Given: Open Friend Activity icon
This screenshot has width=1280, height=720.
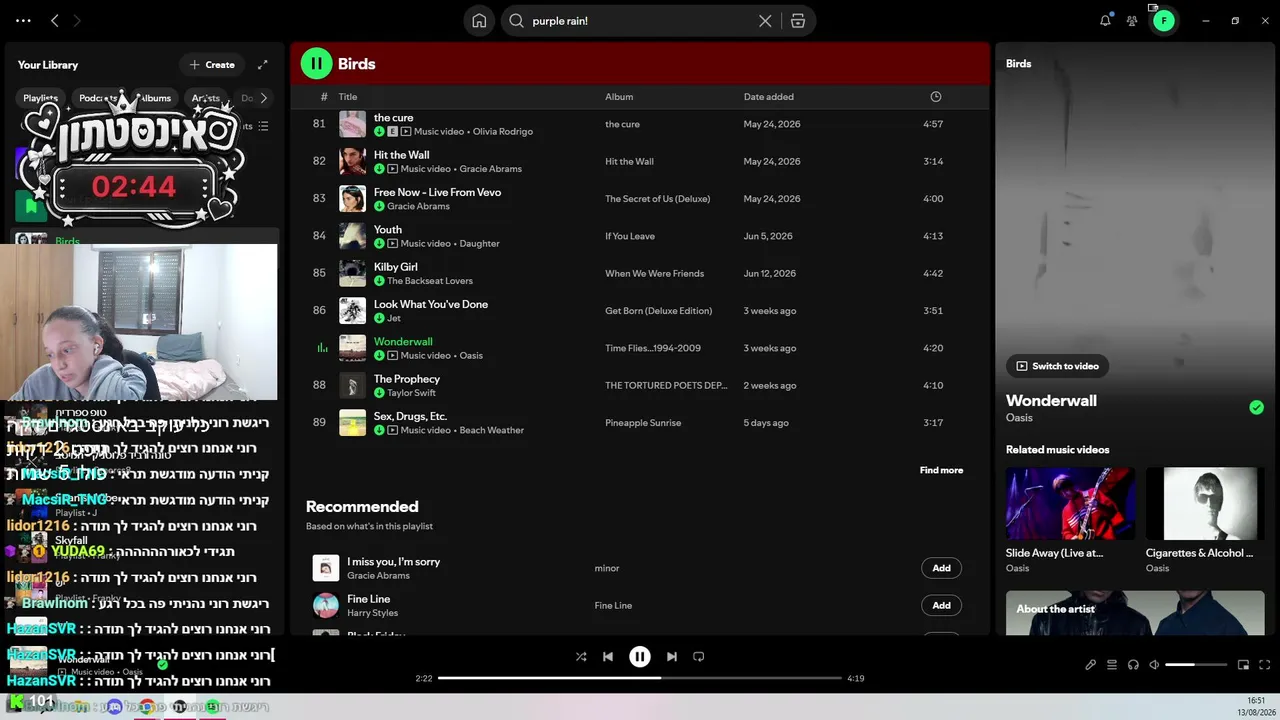Looking at the screenshot, I should (1132, 20).
